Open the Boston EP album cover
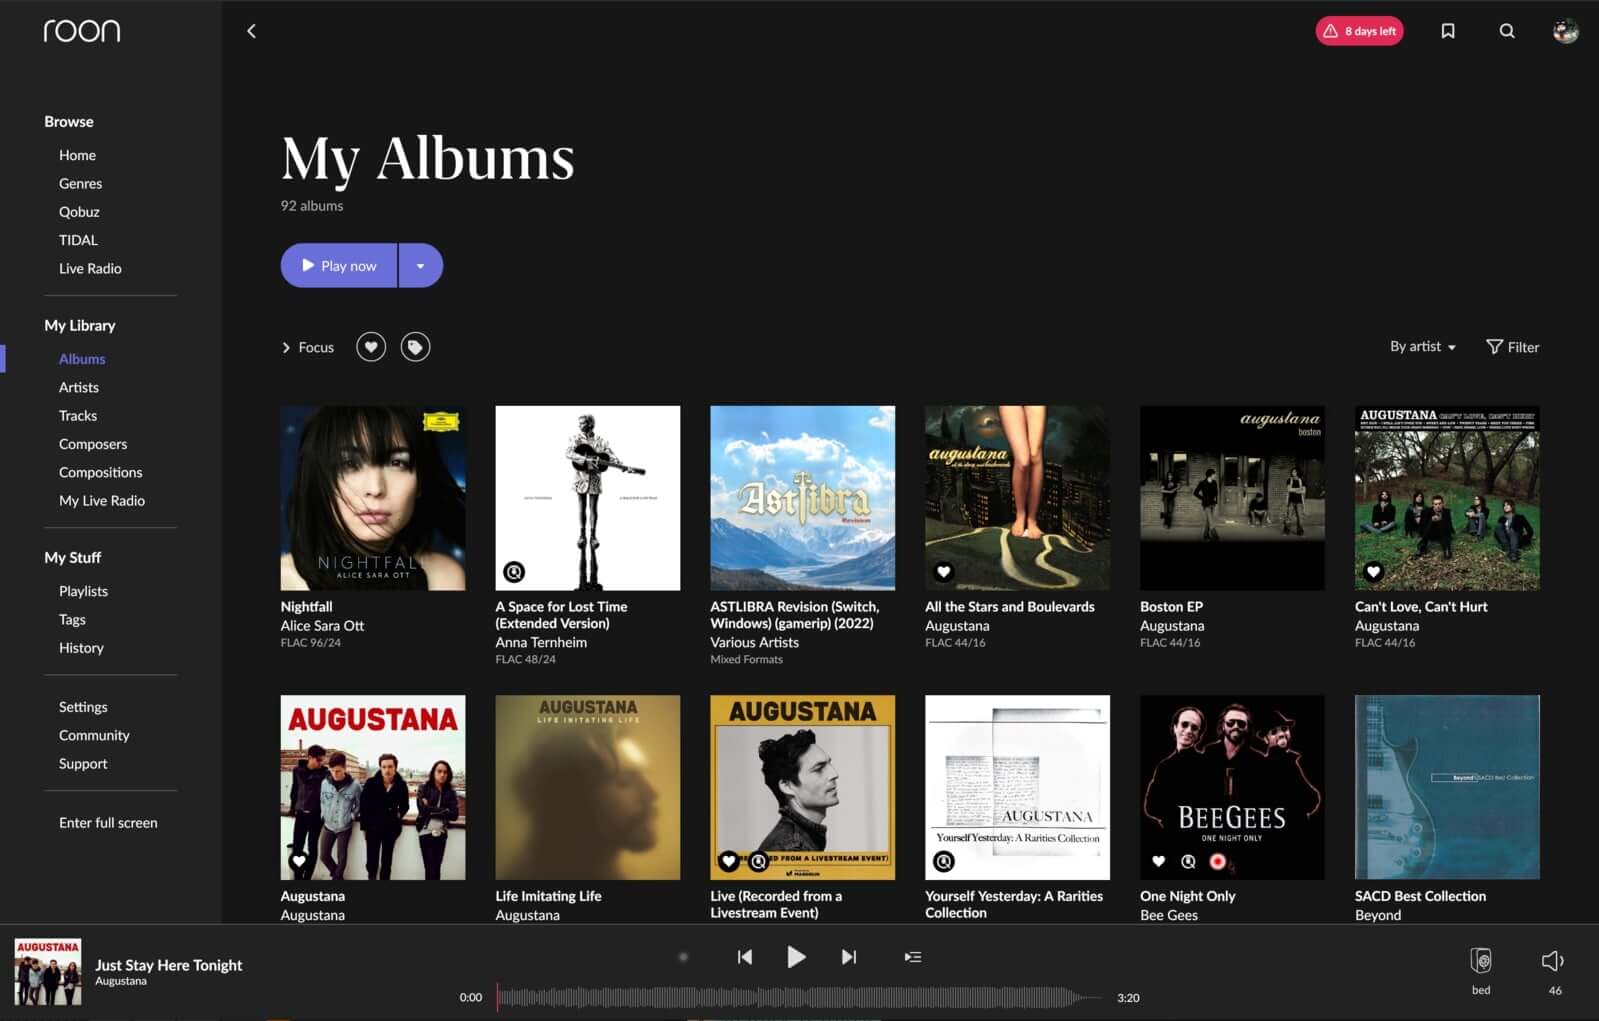Image resolution: width=1599 pixels, height=1021 pixels. pyautogui.click(x=1233, y=498)
